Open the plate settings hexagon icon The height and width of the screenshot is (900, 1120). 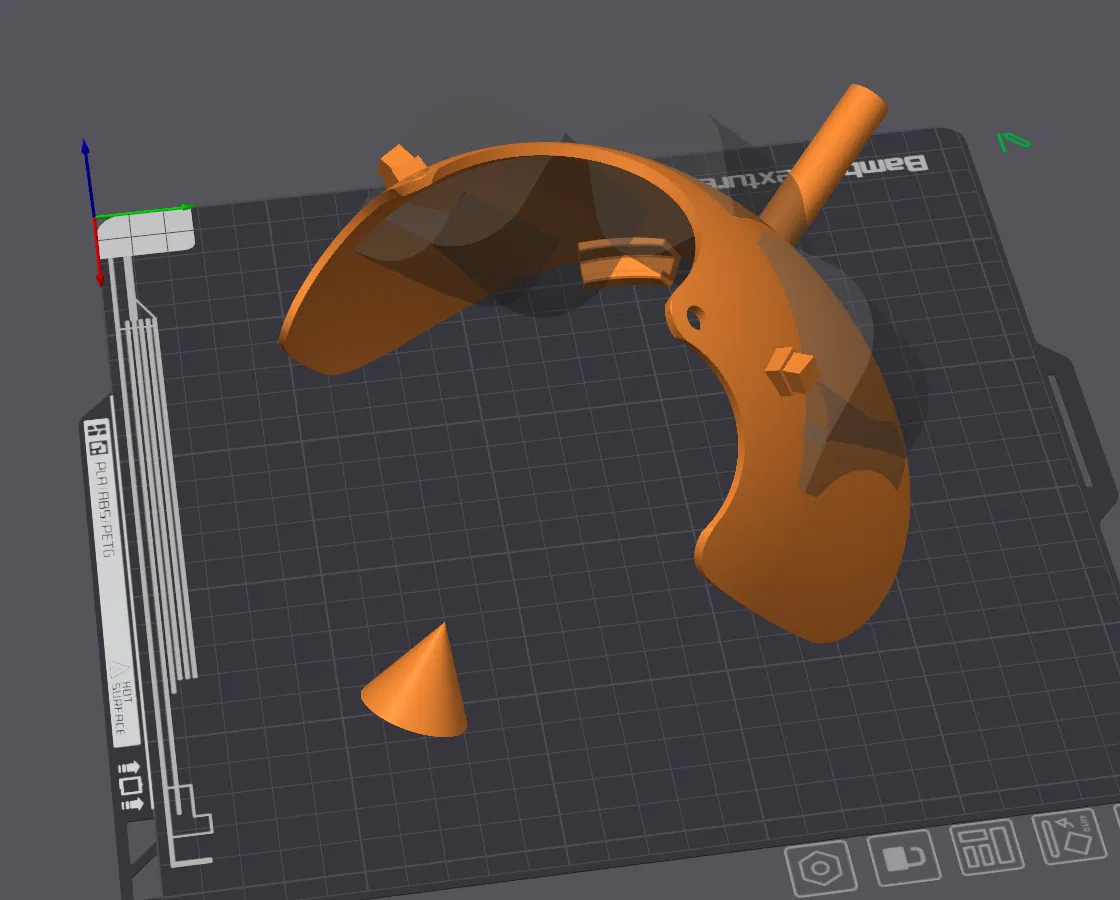[x=820, y=868]
